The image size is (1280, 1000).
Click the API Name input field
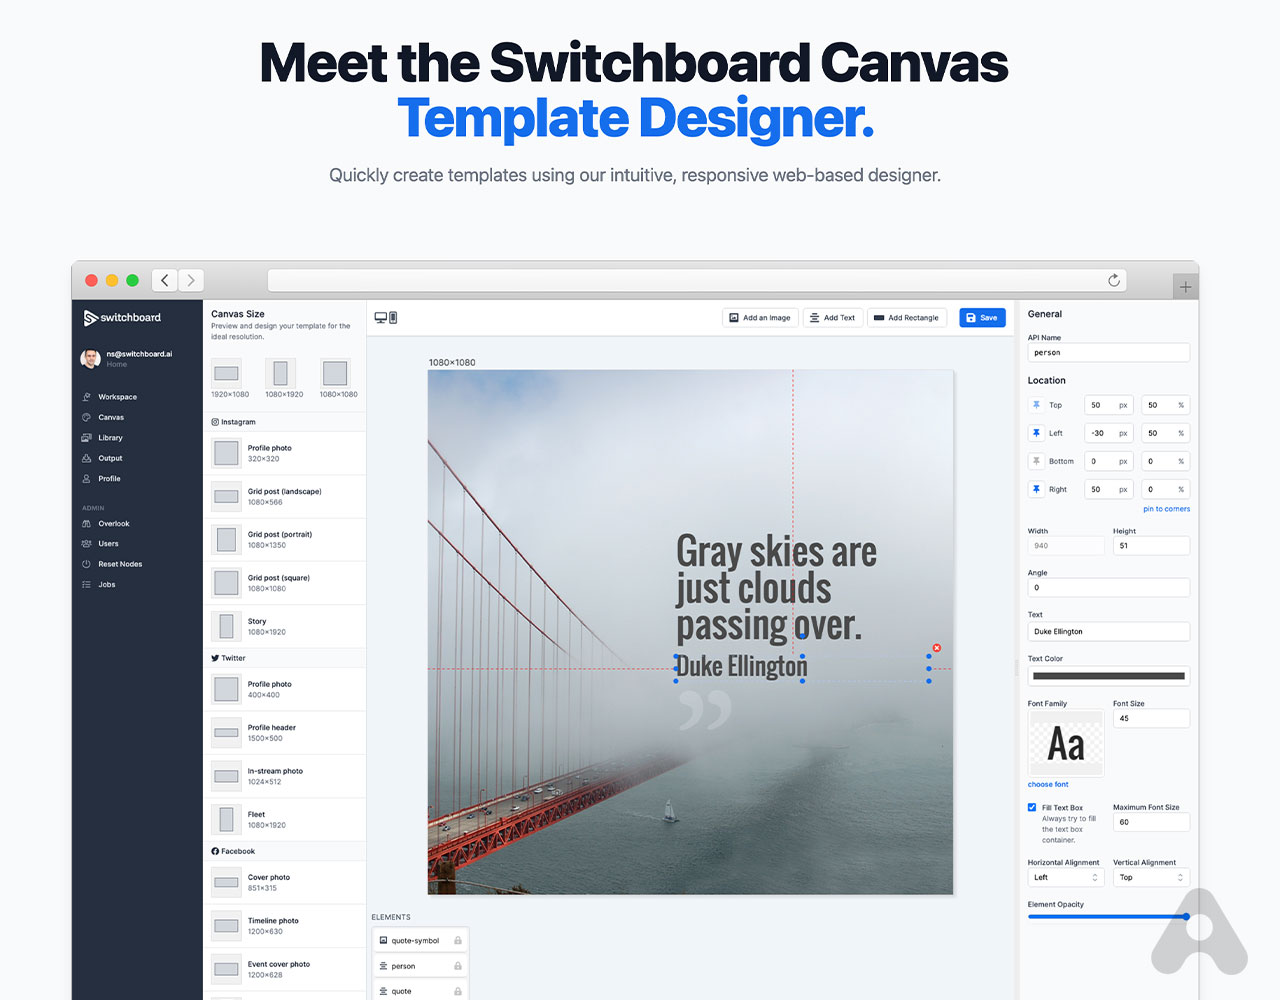pyautogui.click(x=1108, y=353)
